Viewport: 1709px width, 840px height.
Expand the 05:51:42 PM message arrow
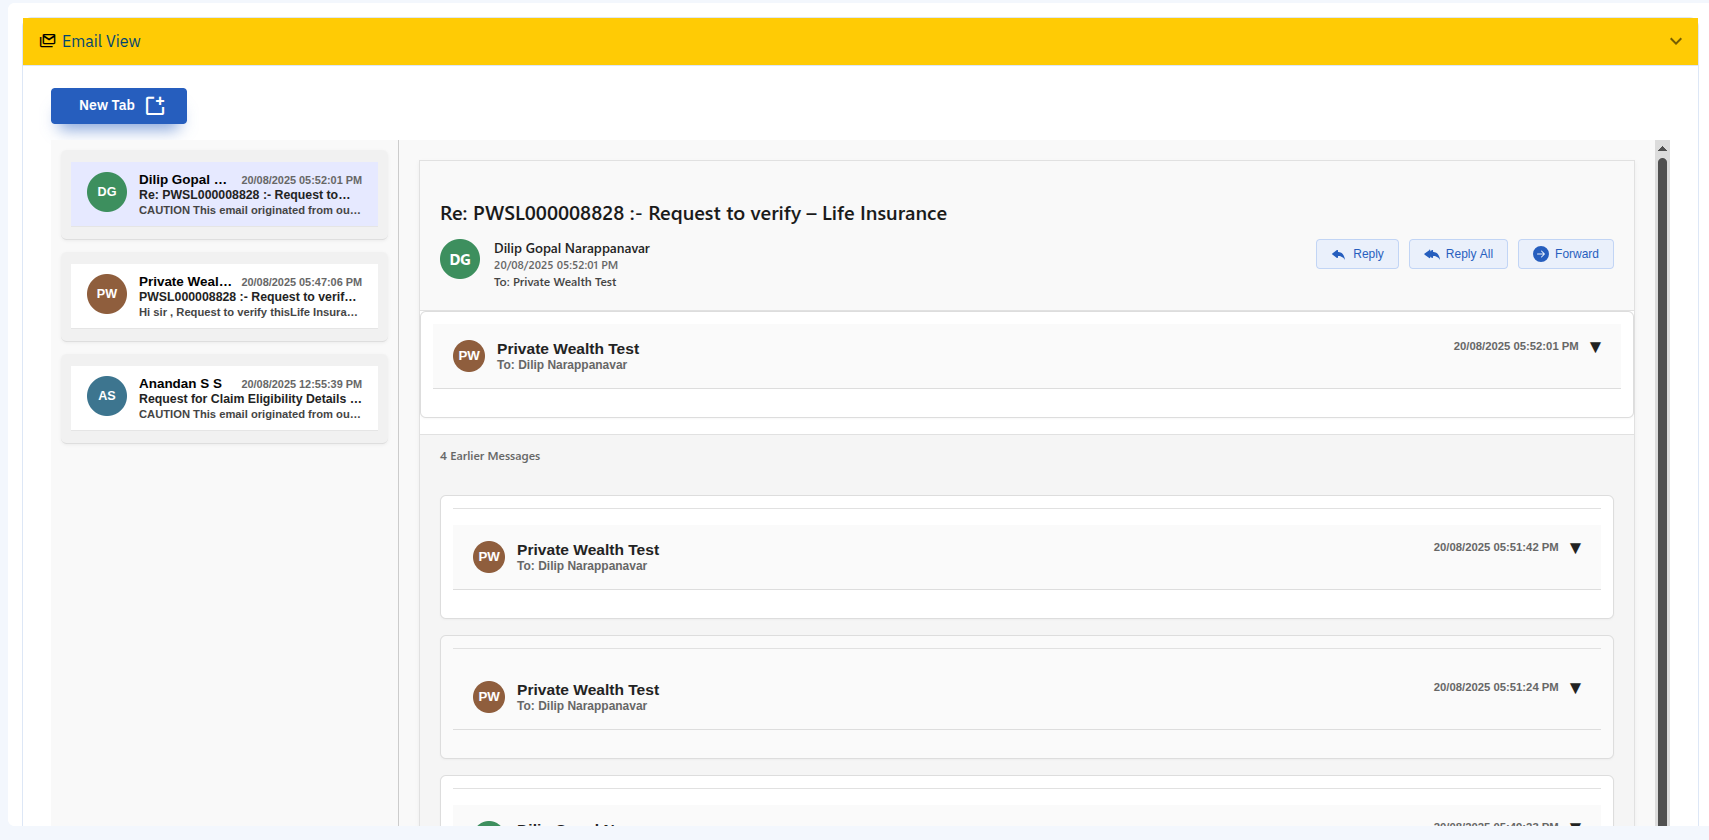1575,548
